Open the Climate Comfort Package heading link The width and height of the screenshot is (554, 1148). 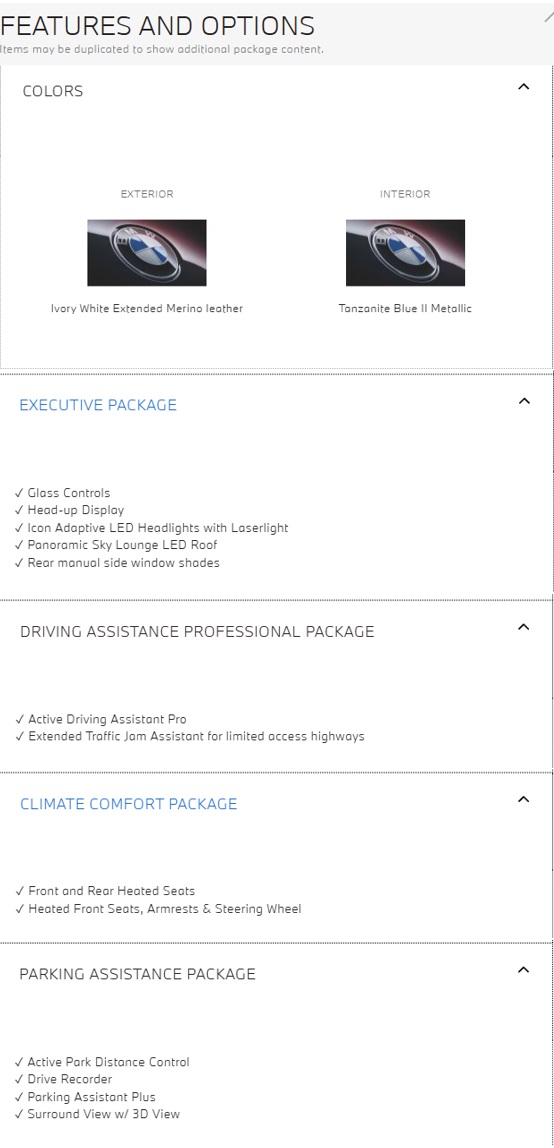[x=129, y=804]
